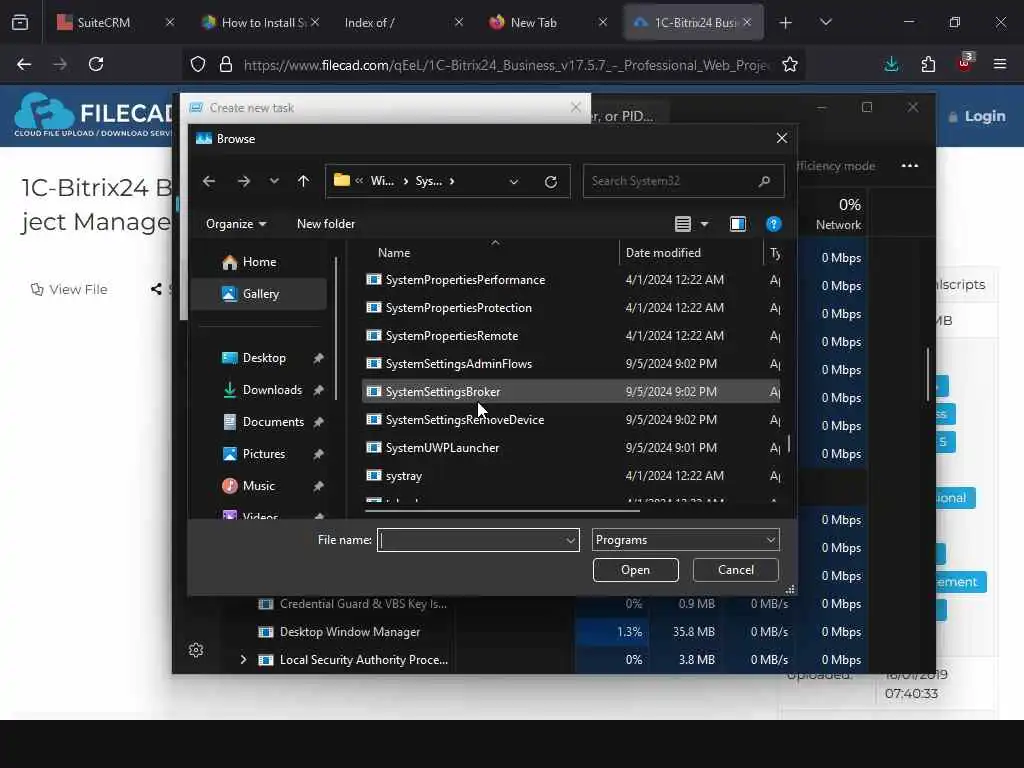Viewport: 1024px width, 768px height.
Task: Close the Create new task dialog
Action: click(x=575, y=107)
